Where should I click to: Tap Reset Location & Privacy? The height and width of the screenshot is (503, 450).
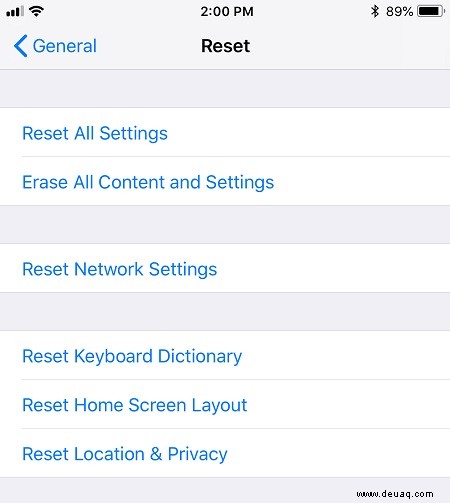pyautogui.click(x=225, y=453)
